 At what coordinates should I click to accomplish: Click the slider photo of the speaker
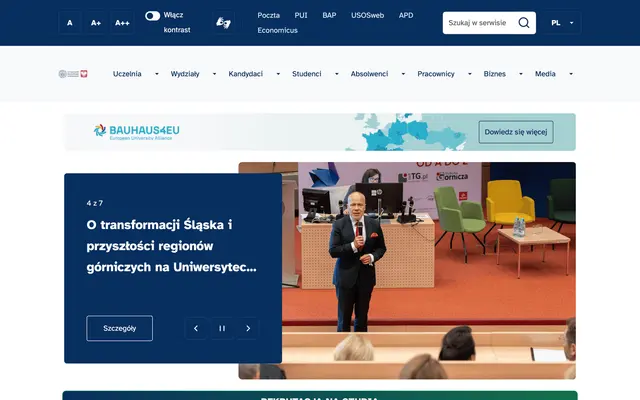(x=429, y=270)
